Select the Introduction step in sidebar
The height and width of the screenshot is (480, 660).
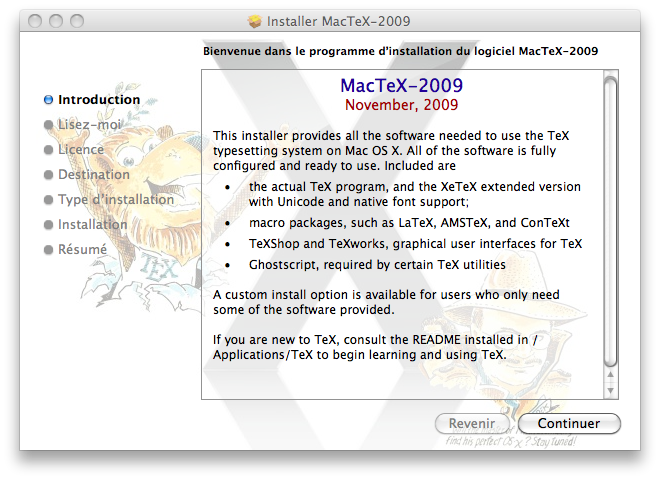[99, 100]
